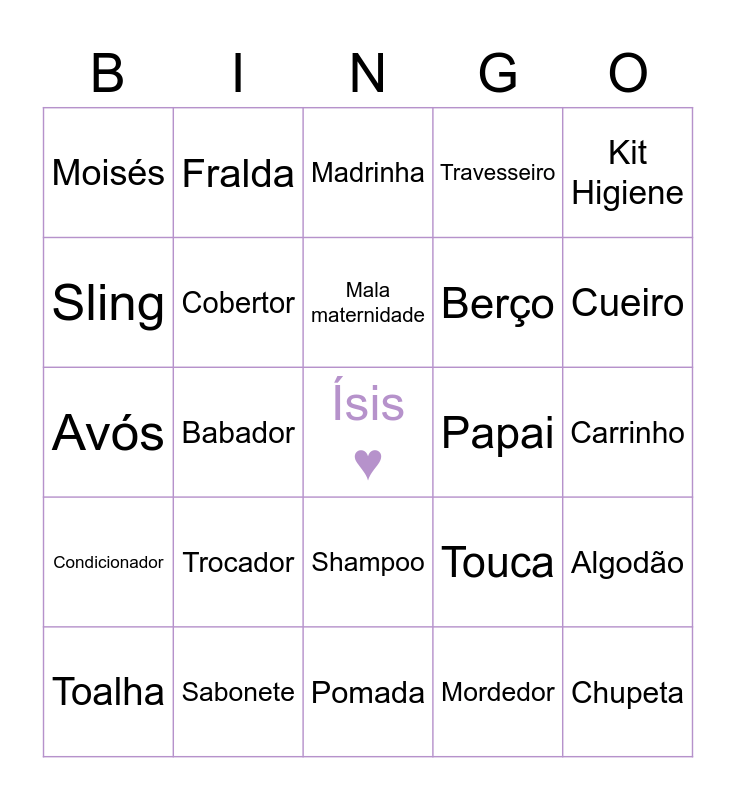Screen dimensions: 736x800
Task: Click the Condicionador cell
Action: (x=108, y=563)
